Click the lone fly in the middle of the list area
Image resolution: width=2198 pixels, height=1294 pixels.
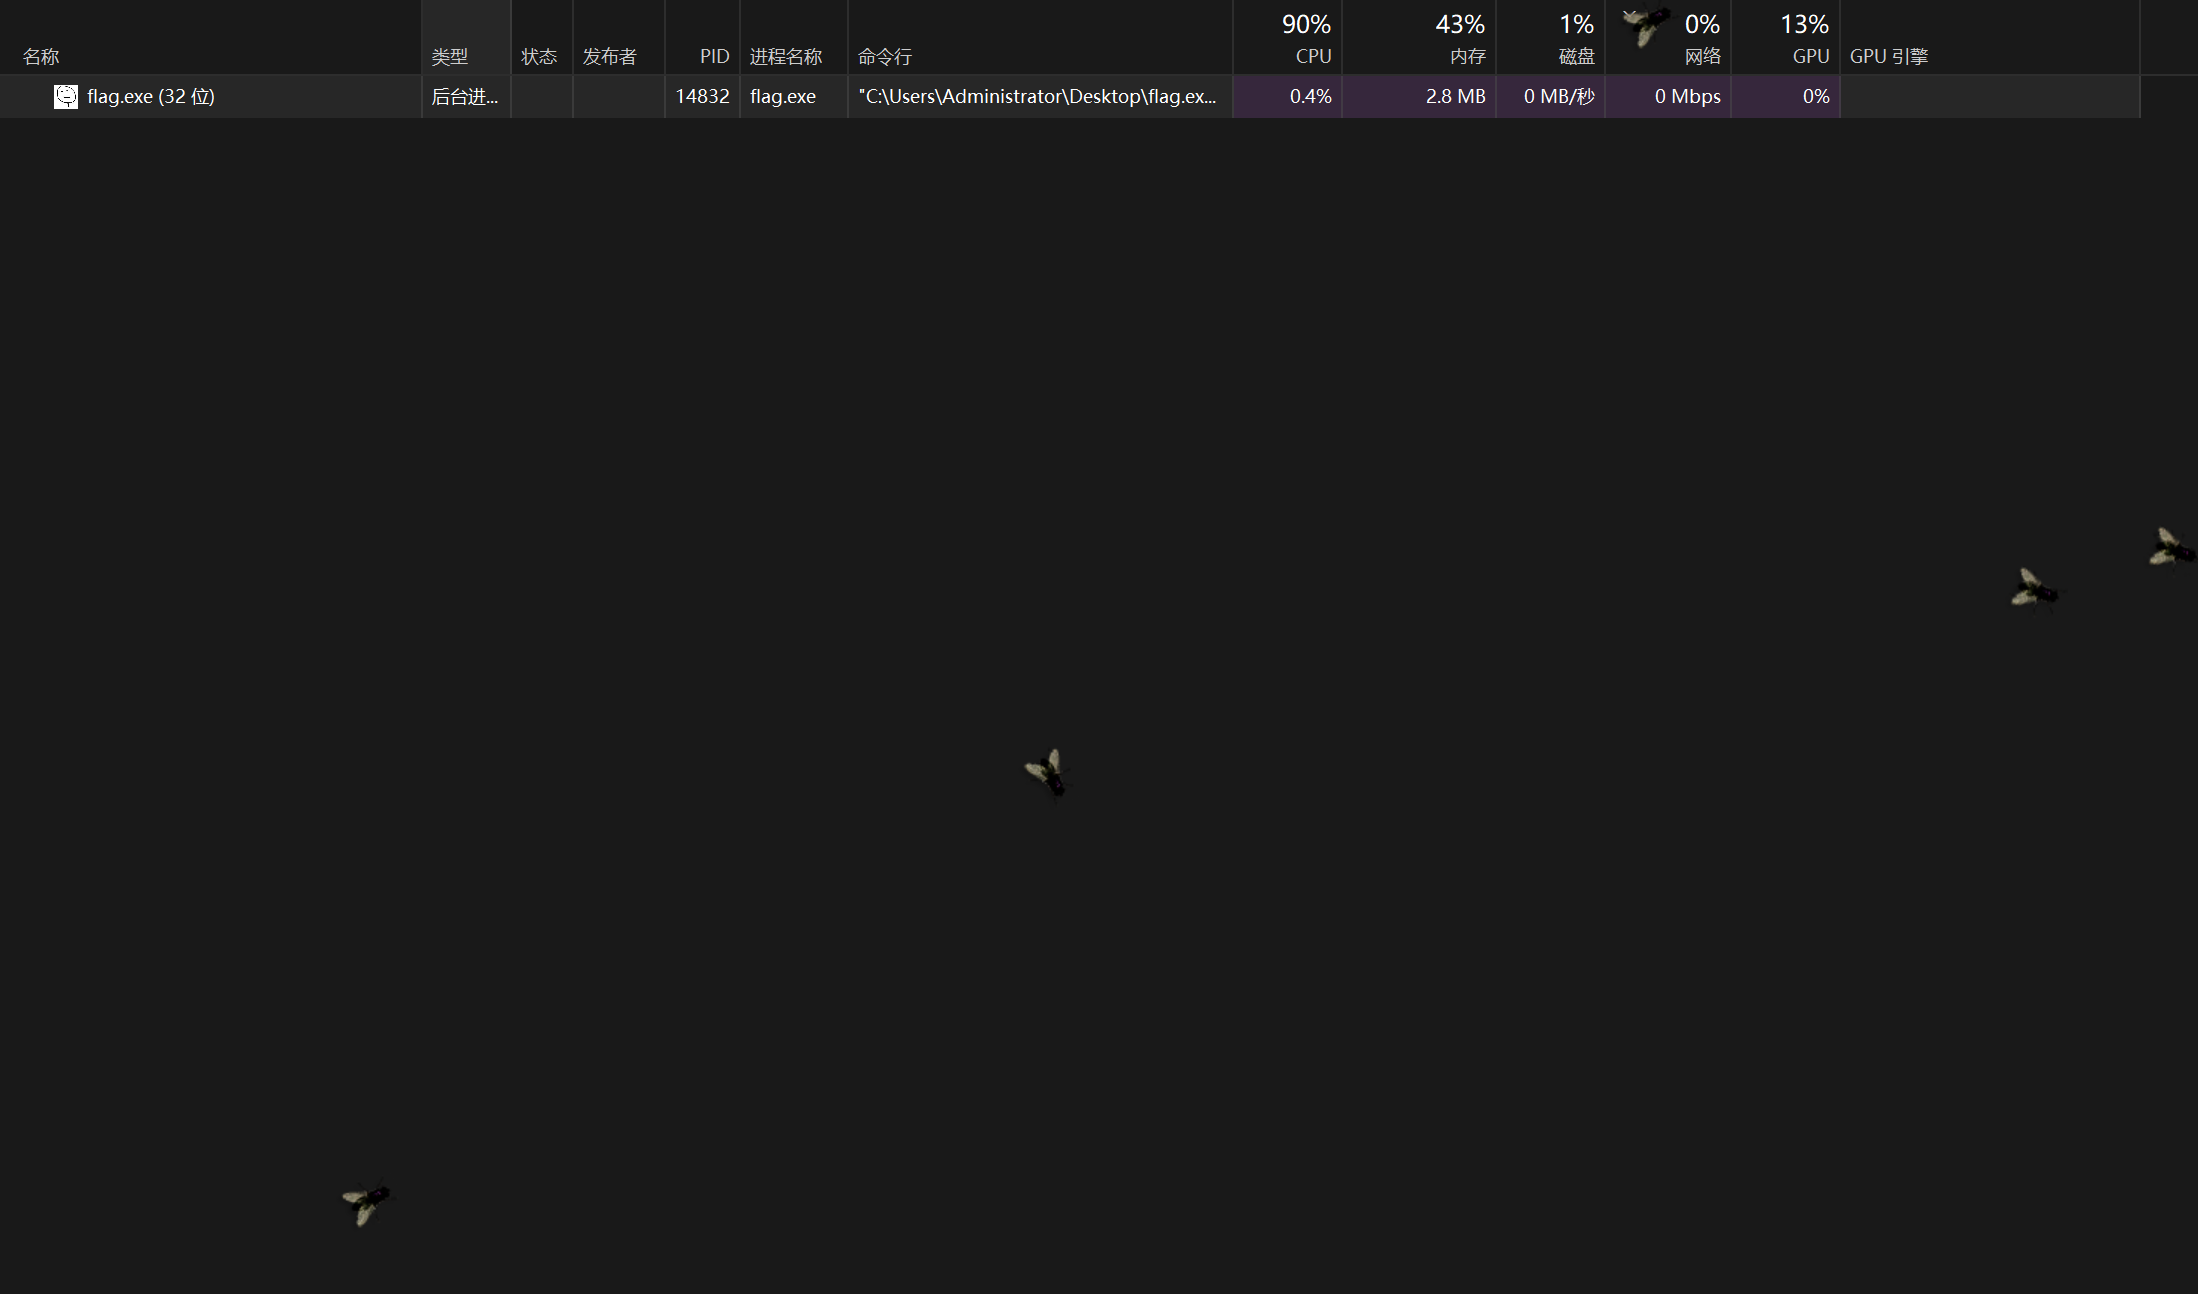pos(1047,774)
